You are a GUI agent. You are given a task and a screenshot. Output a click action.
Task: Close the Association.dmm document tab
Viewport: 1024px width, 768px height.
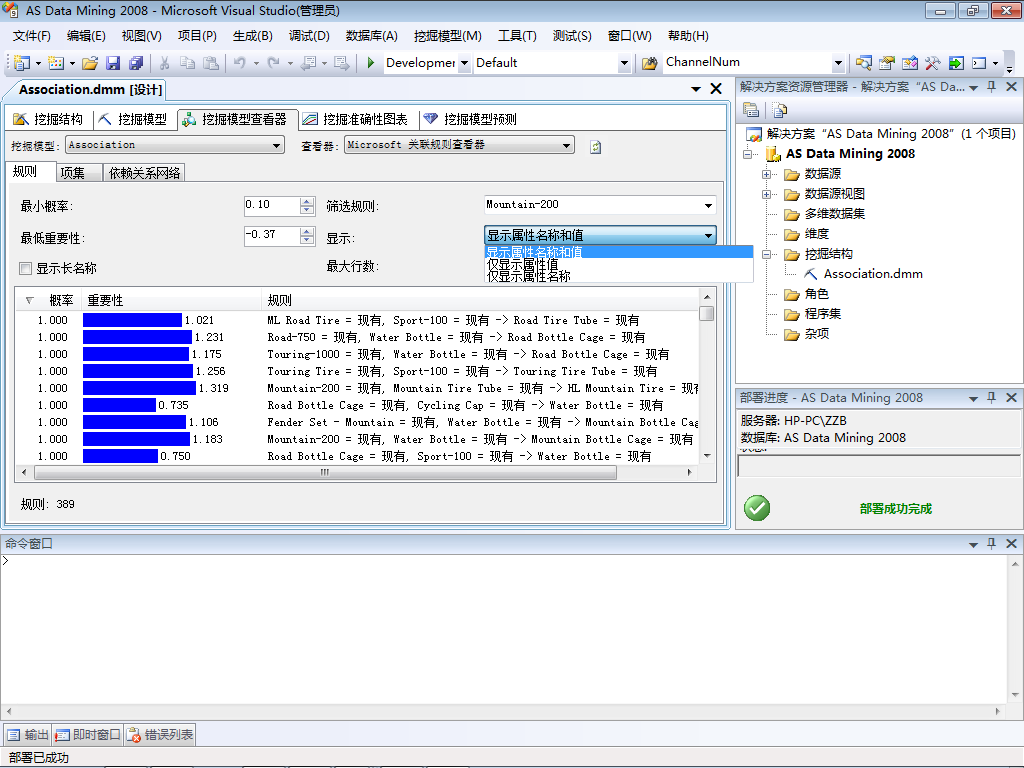[x=716, y=89]
